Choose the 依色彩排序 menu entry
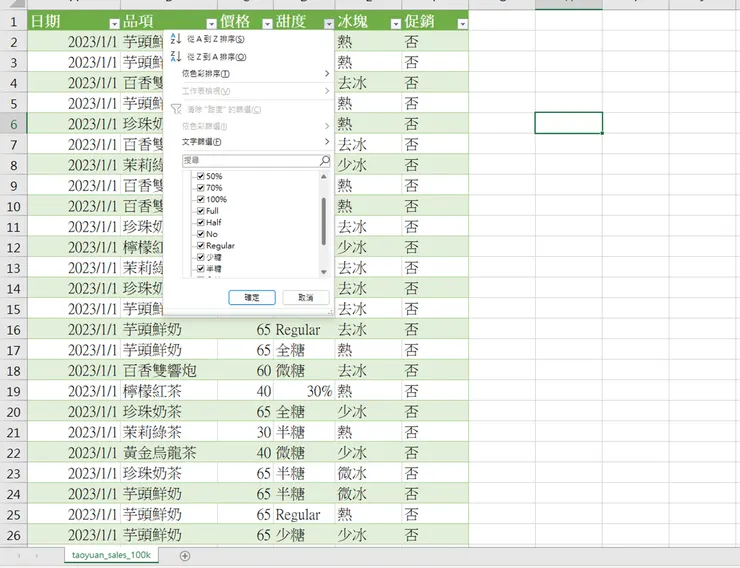 coord(249,74)
